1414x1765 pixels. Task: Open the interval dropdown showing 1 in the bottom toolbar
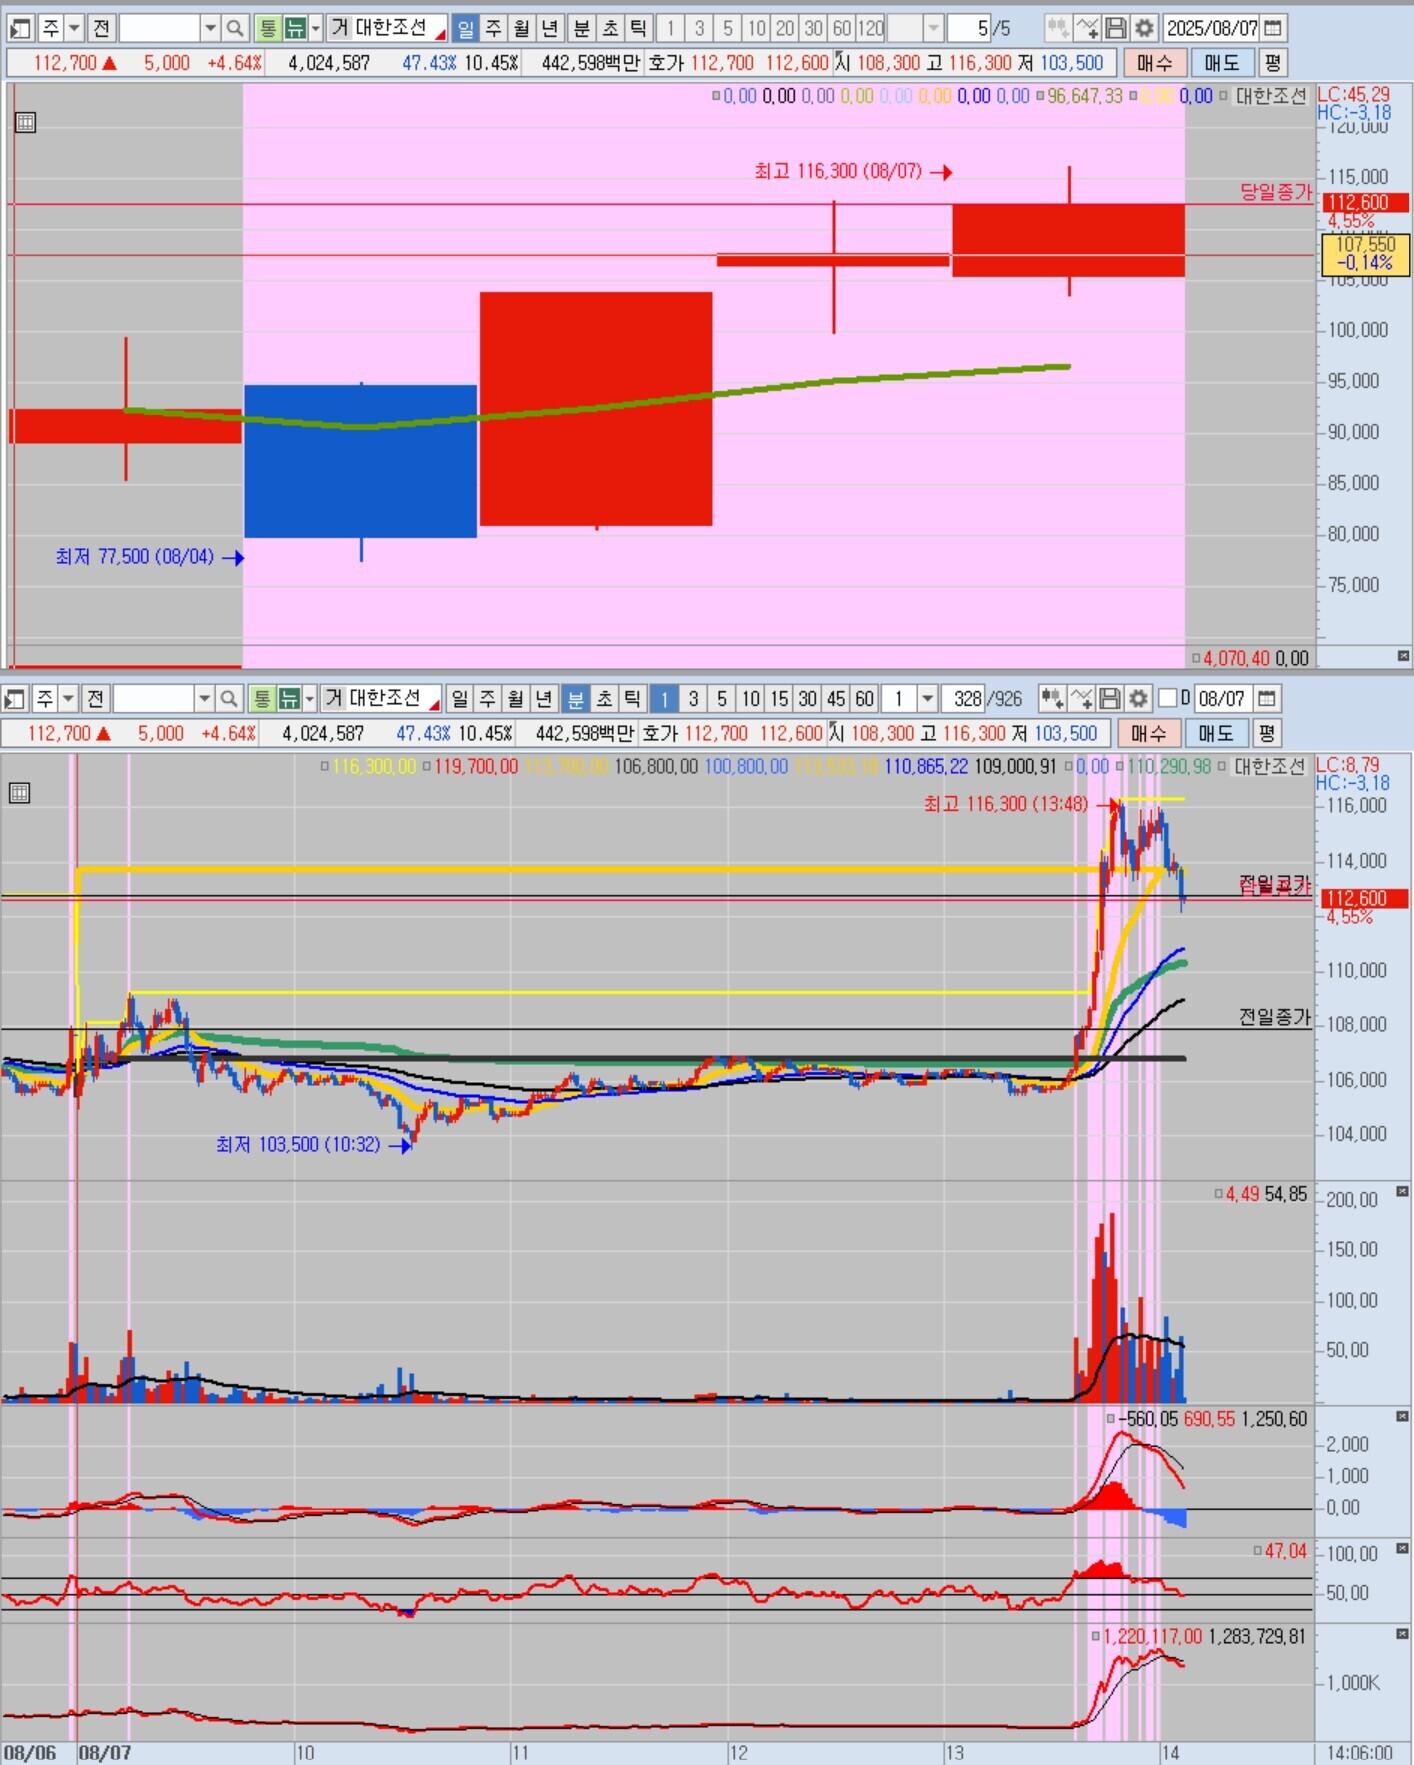pyautogui.click(x=927, y=698)
